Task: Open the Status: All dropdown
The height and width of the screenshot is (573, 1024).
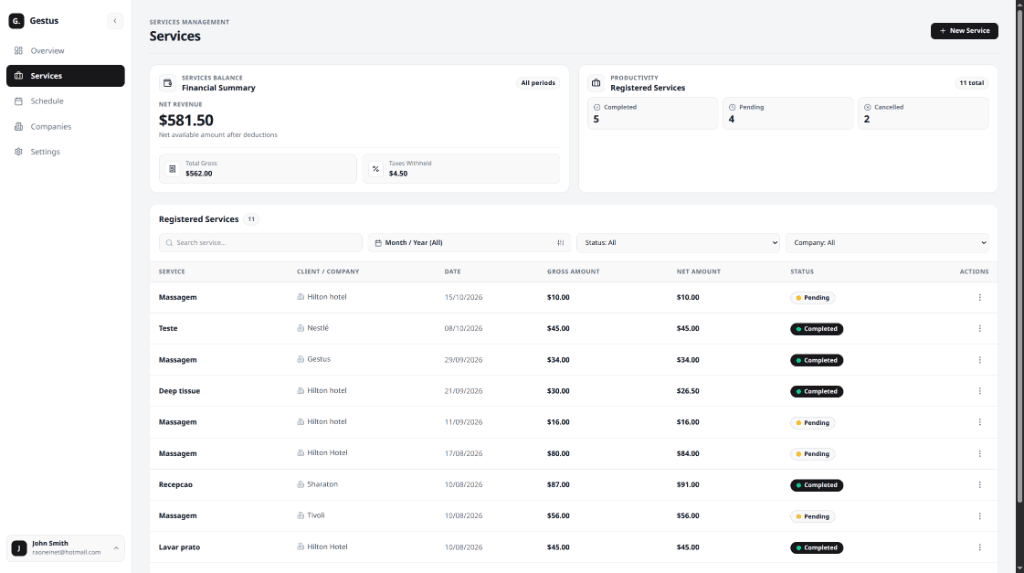Action: 678,242
